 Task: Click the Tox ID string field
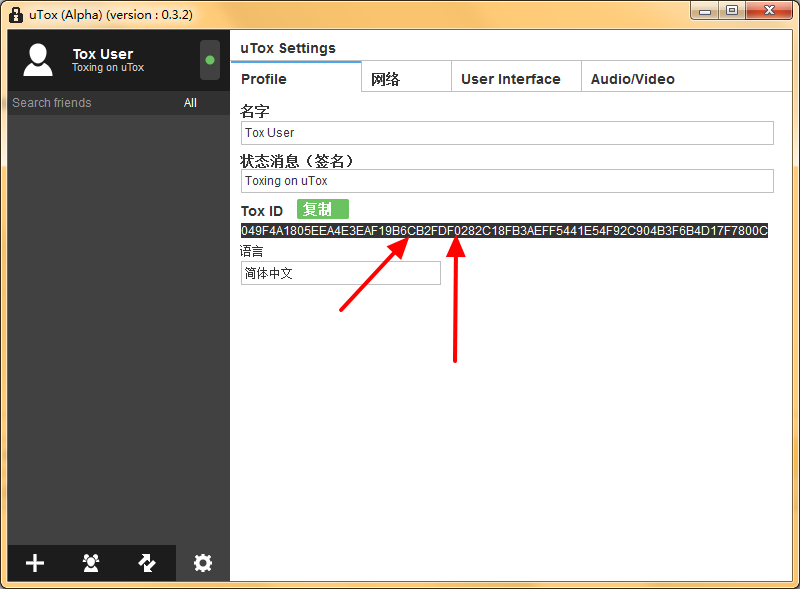[504, 231]
